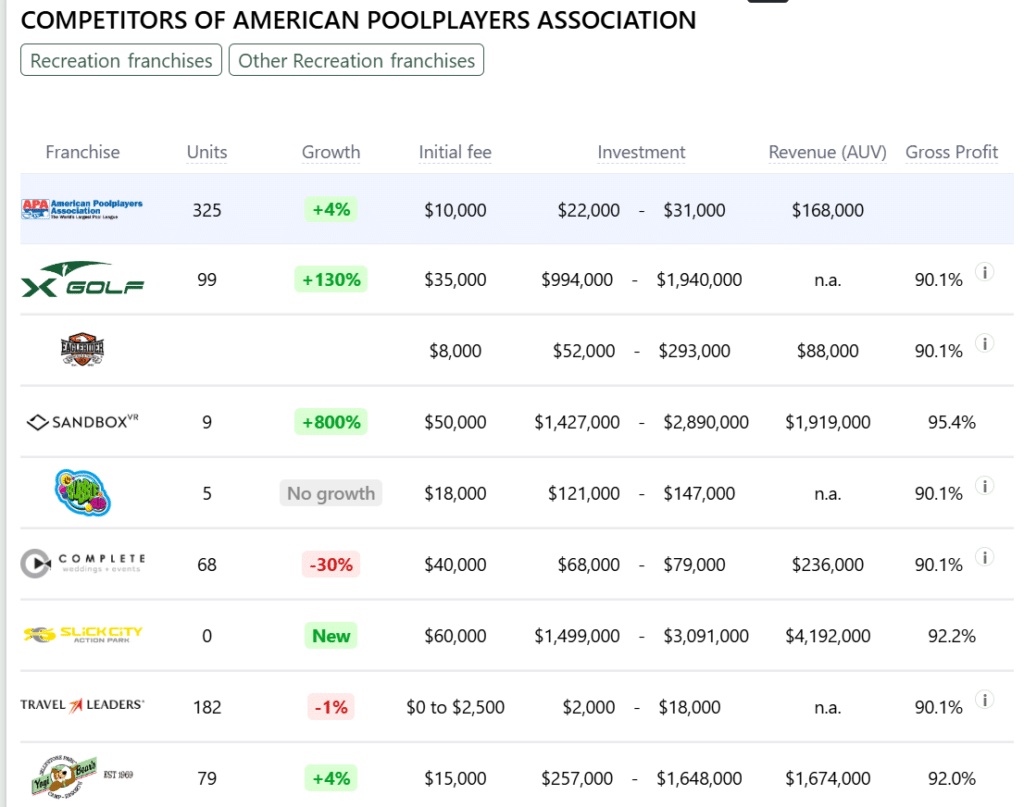Click the 92.2% gross profit value
The image size is (1024, 807).
tap(952, 636)
